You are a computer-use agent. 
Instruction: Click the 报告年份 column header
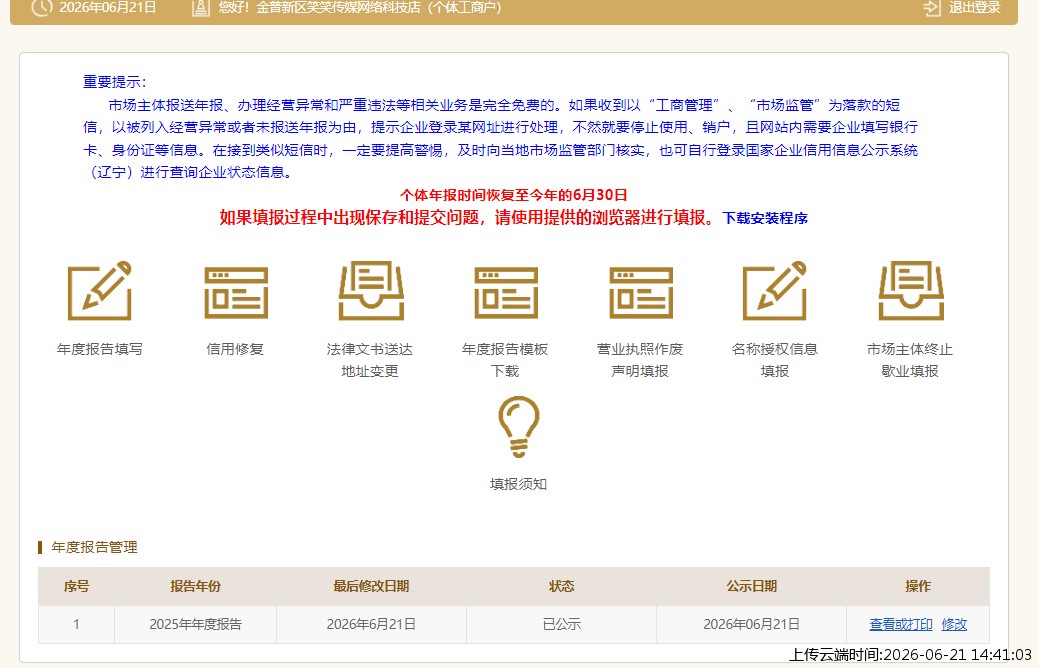(195, 586)
